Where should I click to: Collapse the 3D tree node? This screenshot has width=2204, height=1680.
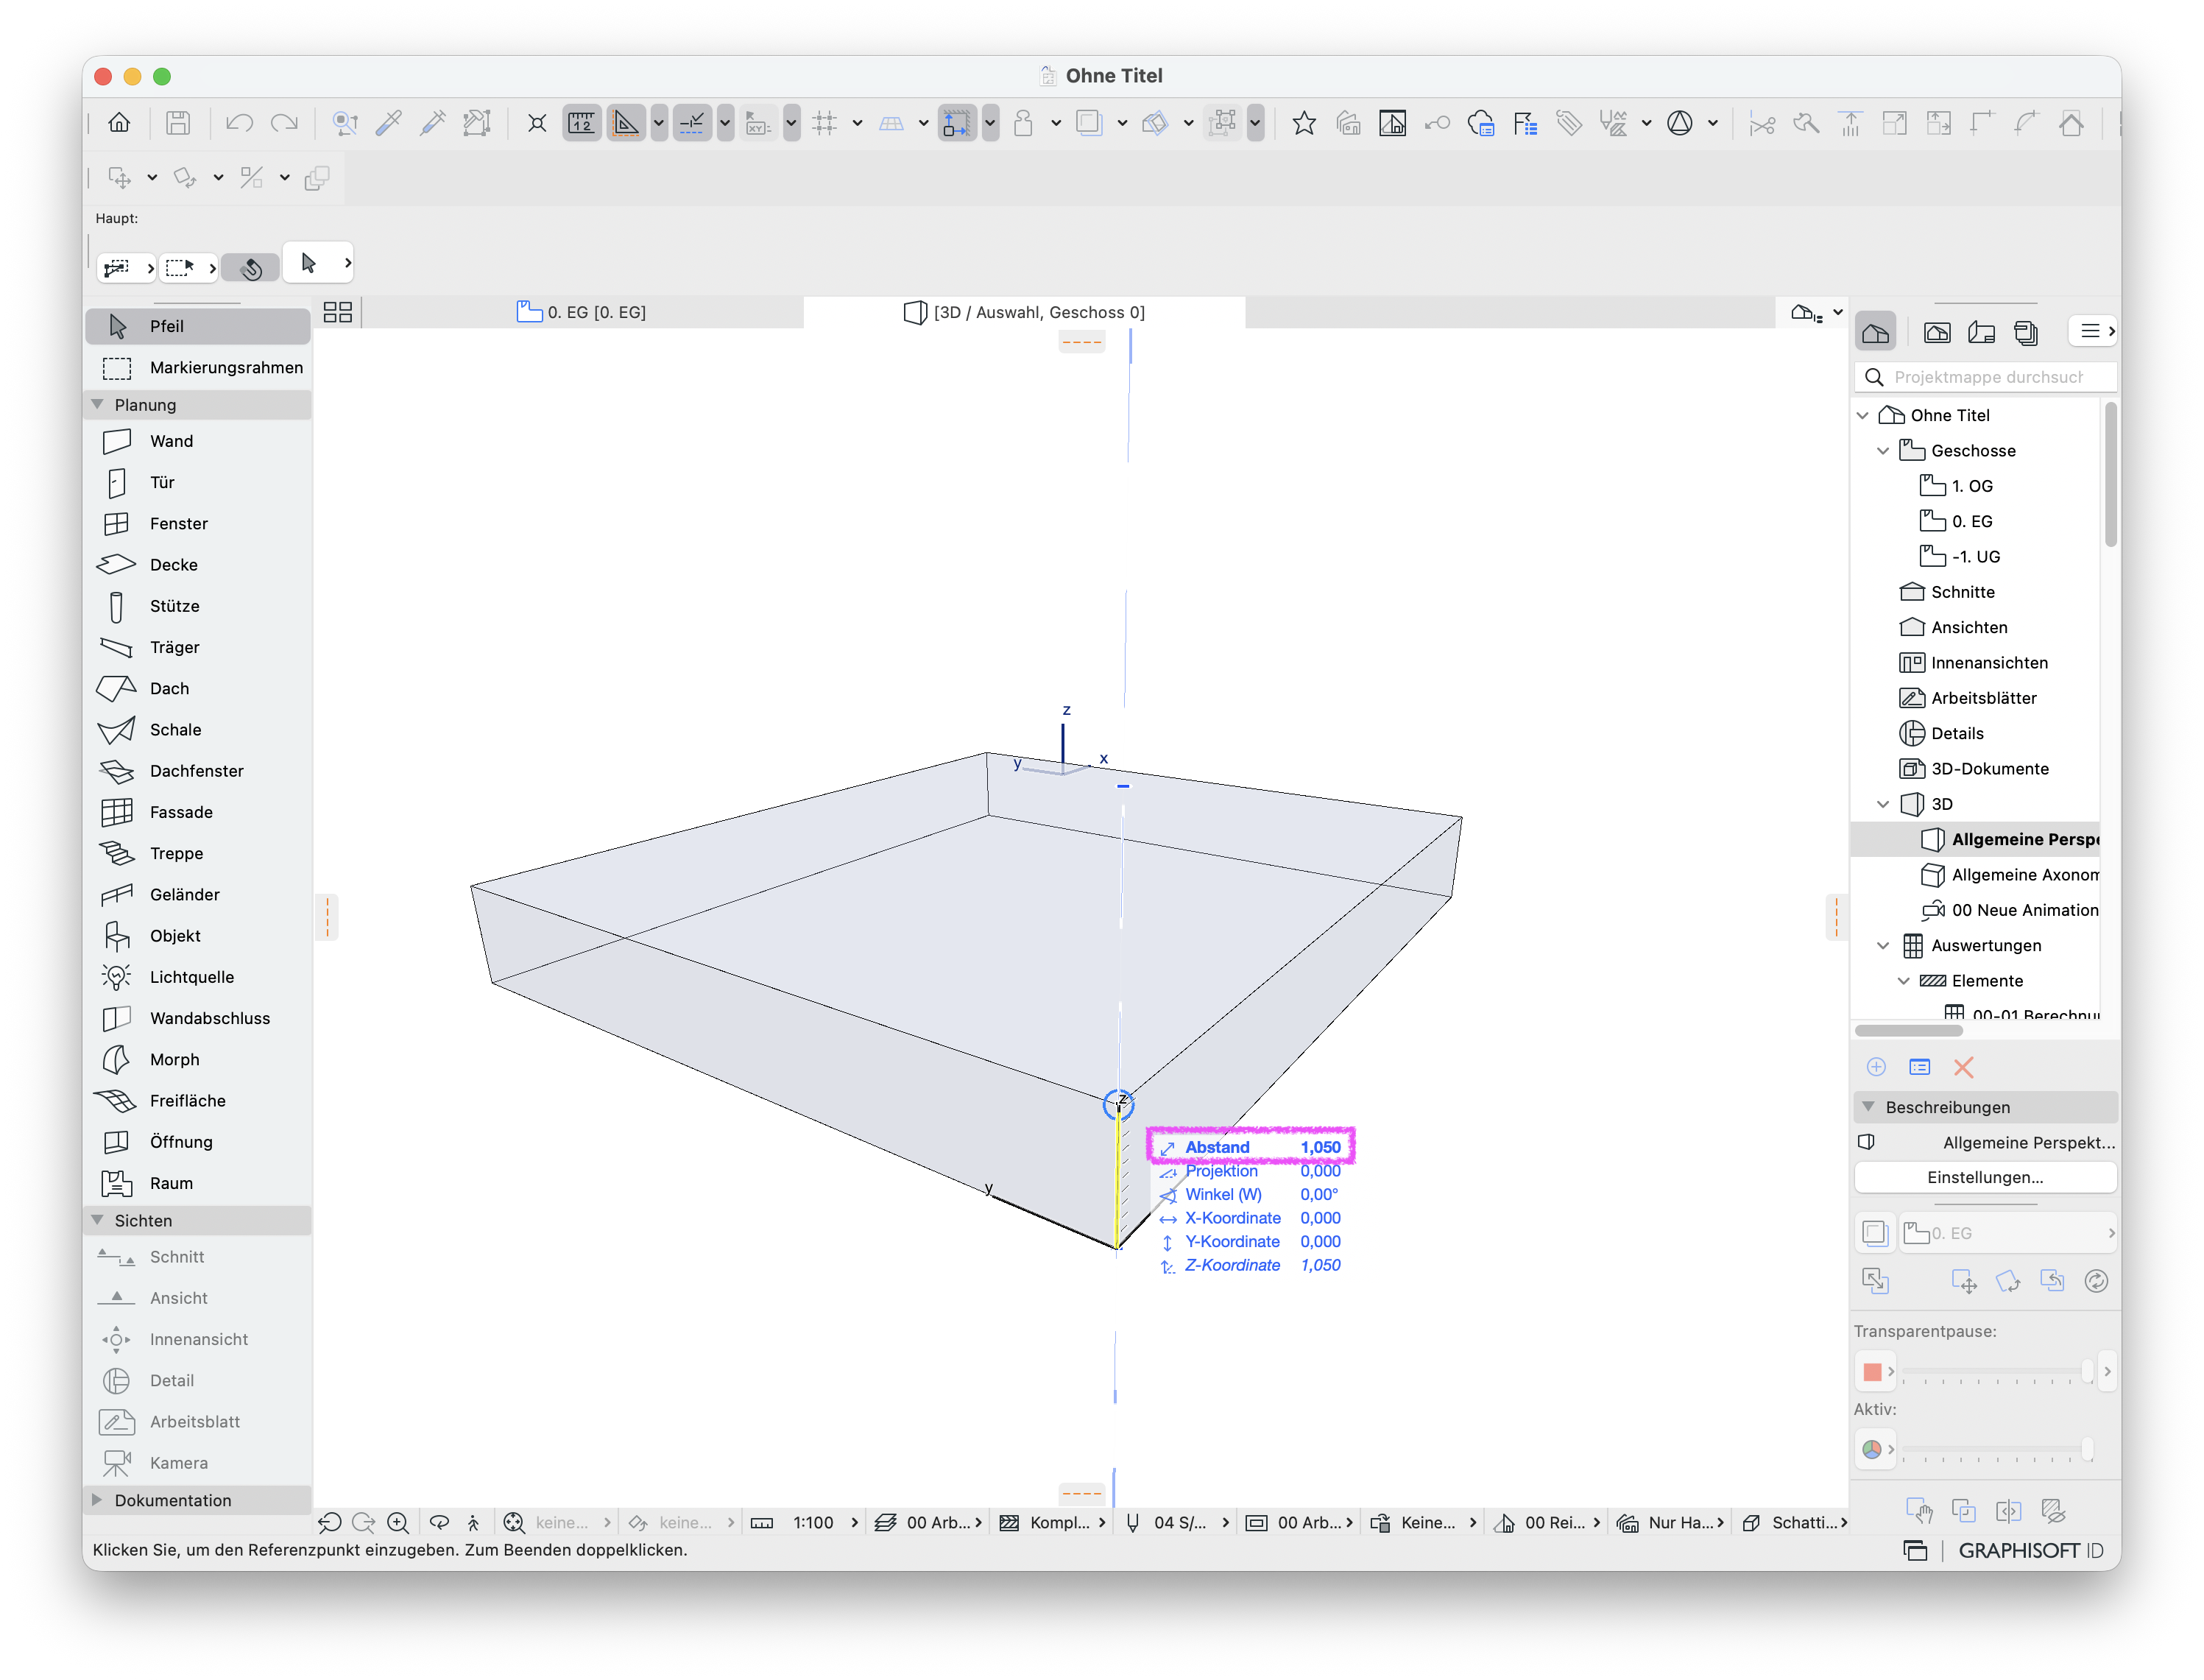pos(1884,804)
